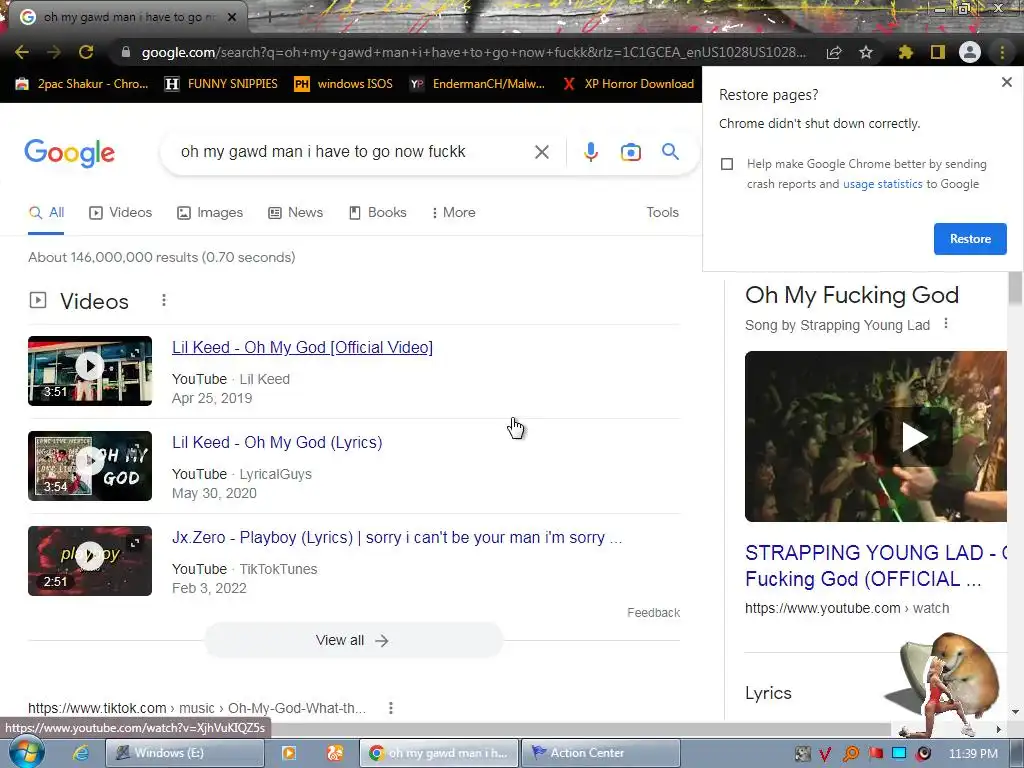Click in the Google search input field
This screenshot has width=1024, height=768.
(346, 152)
